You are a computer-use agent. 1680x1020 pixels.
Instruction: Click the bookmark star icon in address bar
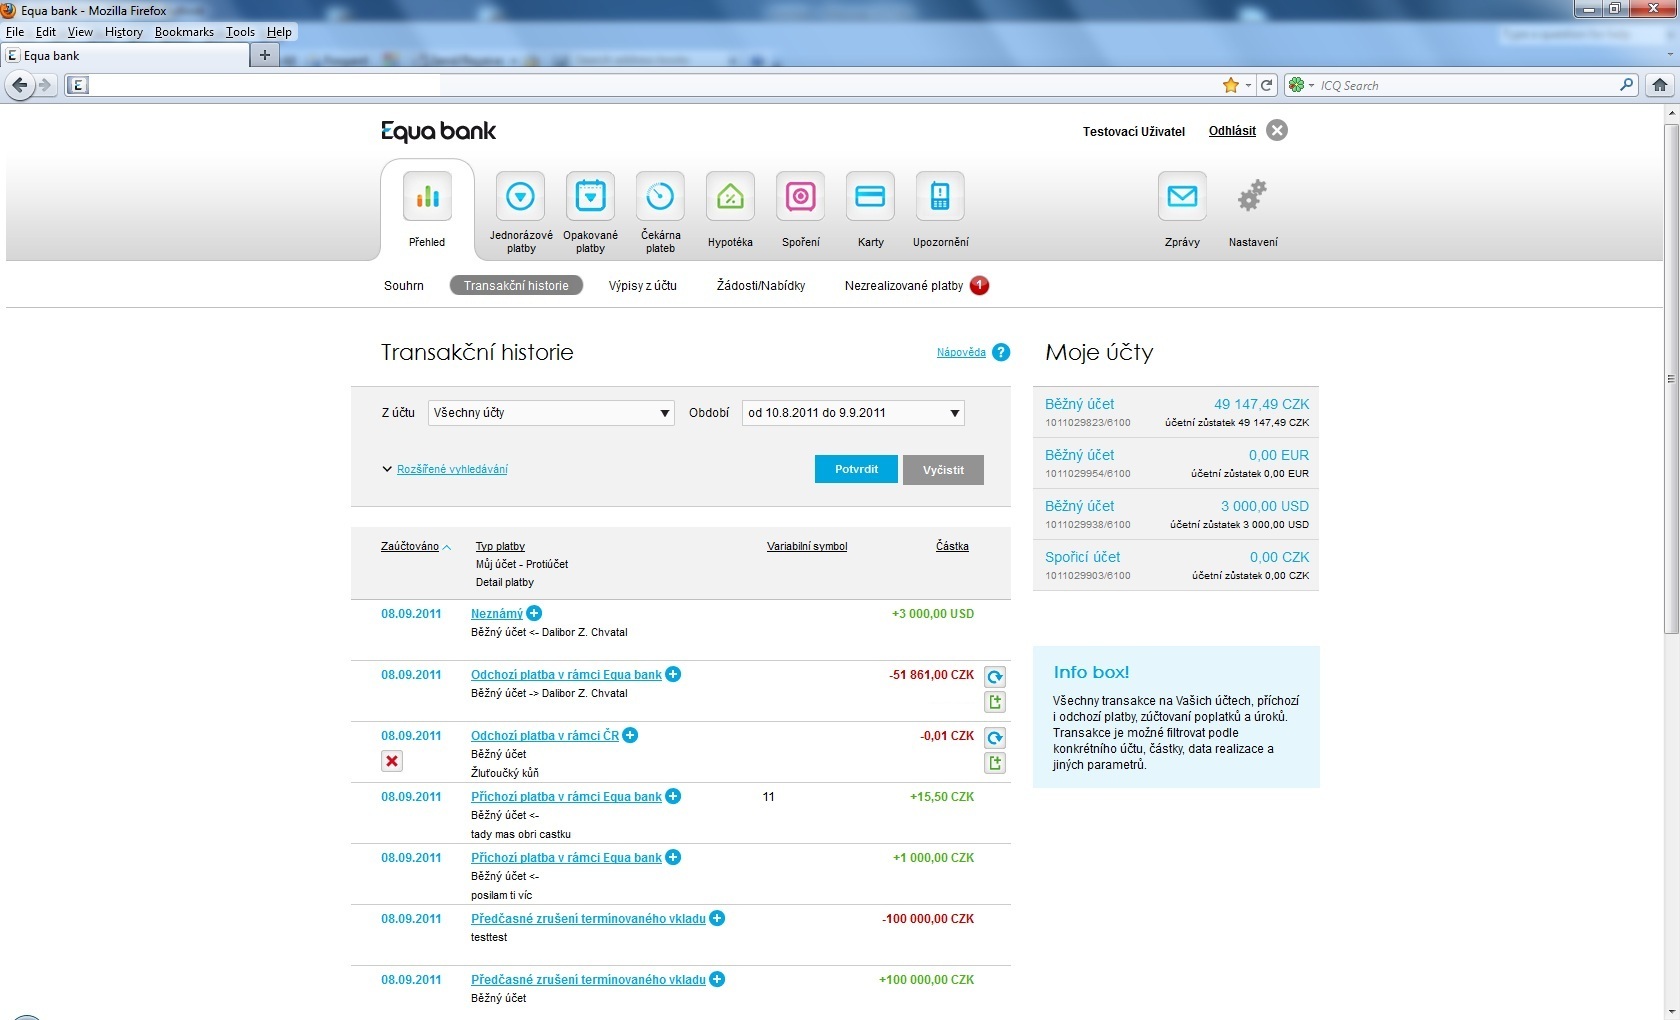pos(1230,85)
